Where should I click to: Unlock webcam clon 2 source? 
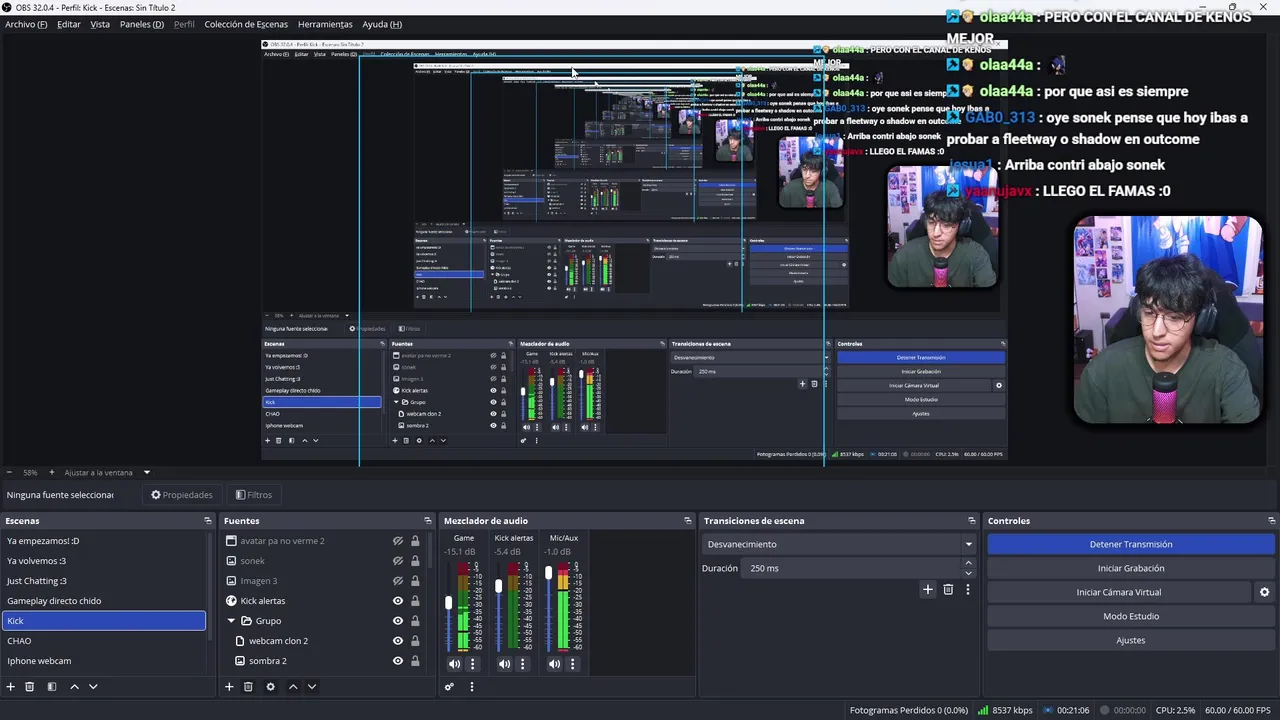[415, 641]
